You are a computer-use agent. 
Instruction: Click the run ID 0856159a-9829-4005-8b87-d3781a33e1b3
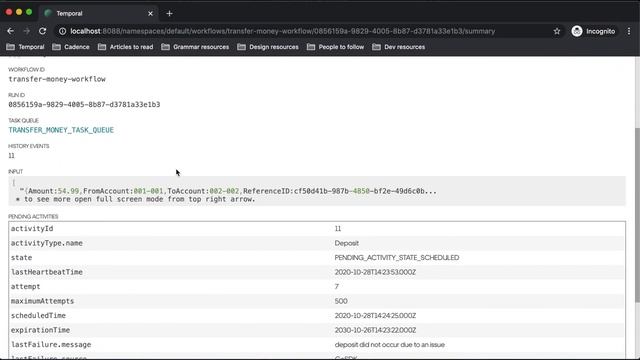[84, 104]
